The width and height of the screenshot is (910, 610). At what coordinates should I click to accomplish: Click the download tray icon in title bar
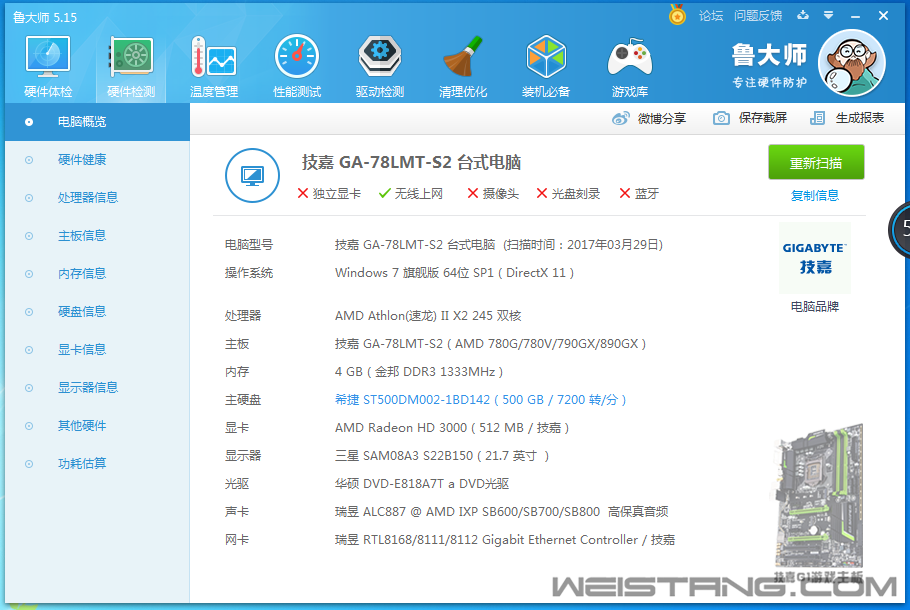(x=803, y=15)
